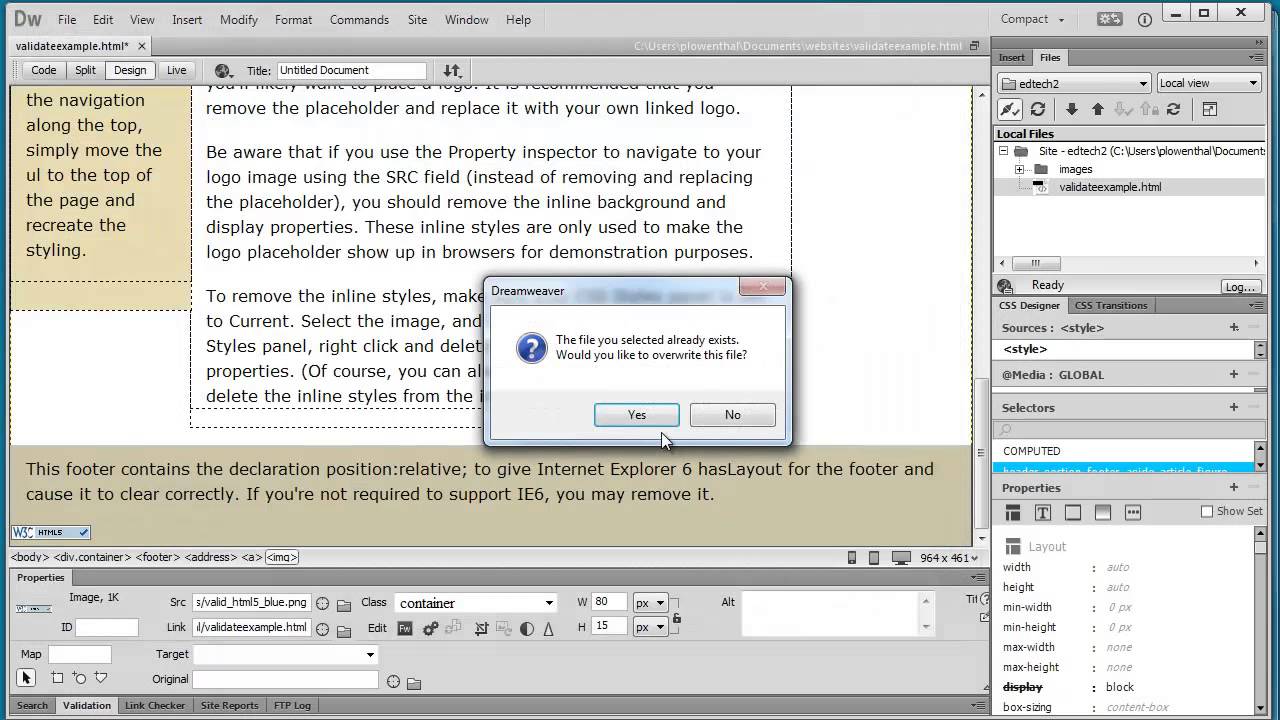
Task: Open the Compact workspace dropdown
Action: 1034,19
